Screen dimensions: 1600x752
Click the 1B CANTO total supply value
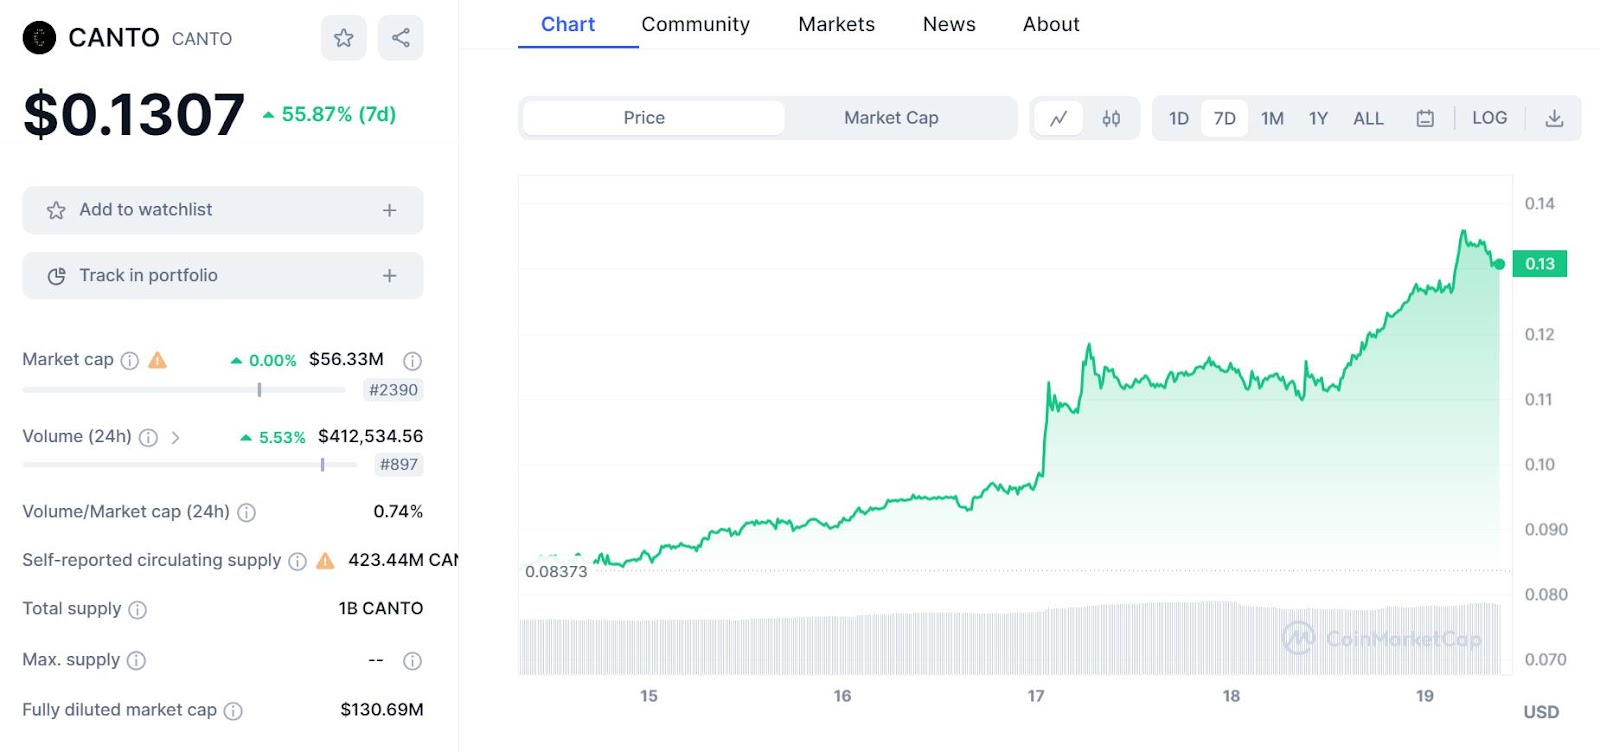[381, 608]
